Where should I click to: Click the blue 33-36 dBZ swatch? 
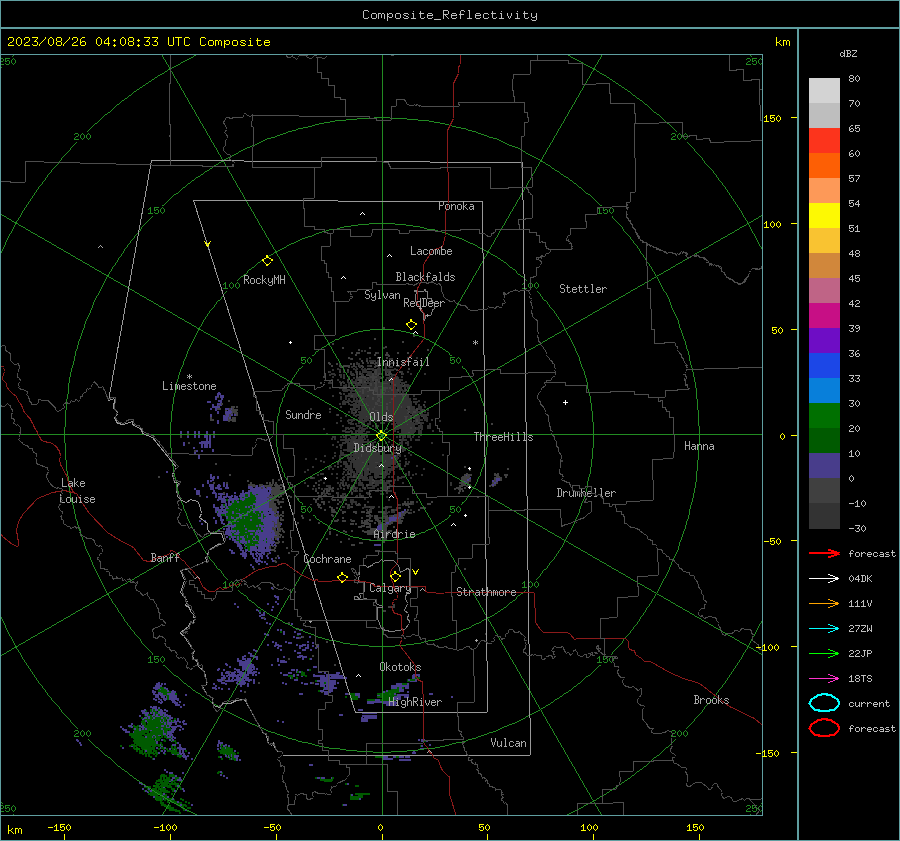coord(824,365)
